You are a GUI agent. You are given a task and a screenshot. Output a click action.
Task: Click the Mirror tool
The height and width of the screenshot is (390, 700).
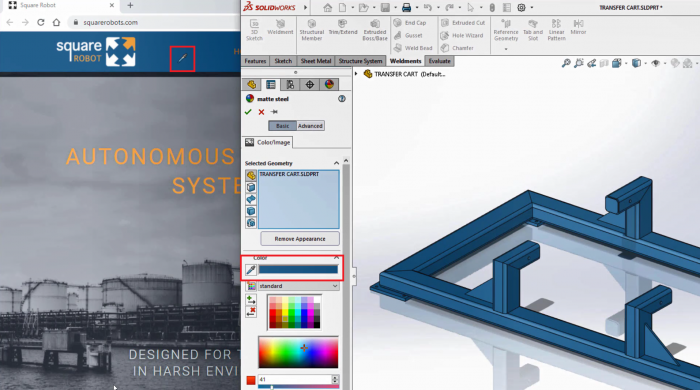578,27
